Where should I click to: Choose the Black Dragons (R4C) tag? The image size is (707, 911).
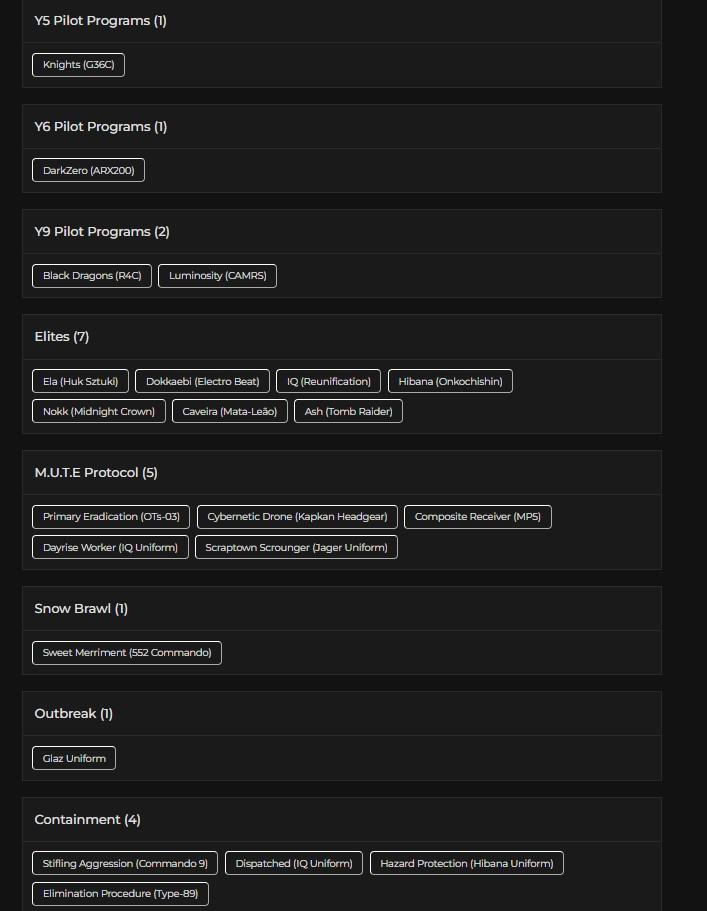click(x=92, y=276)
